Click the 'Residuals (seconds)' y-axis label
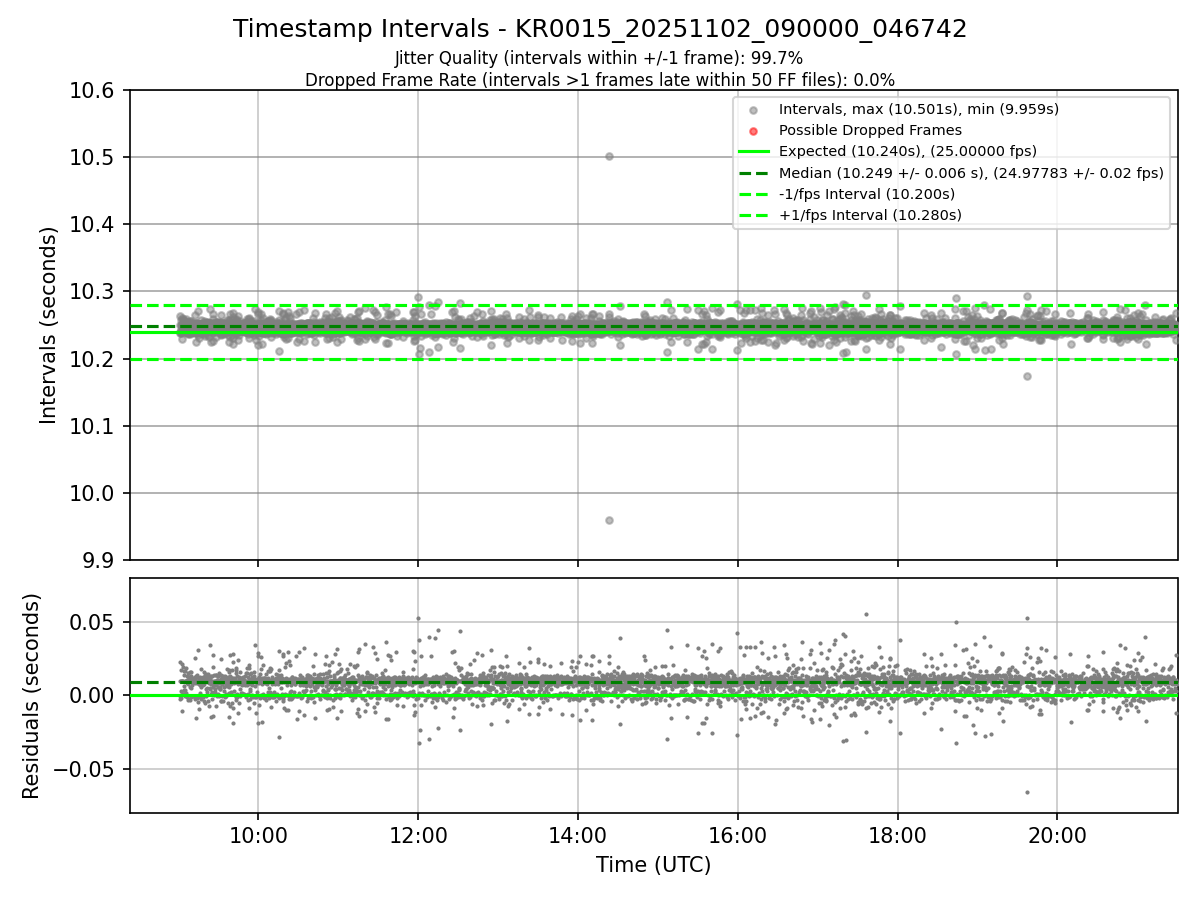Viewport: 1200px width, 900px height. tap(31, 696)
